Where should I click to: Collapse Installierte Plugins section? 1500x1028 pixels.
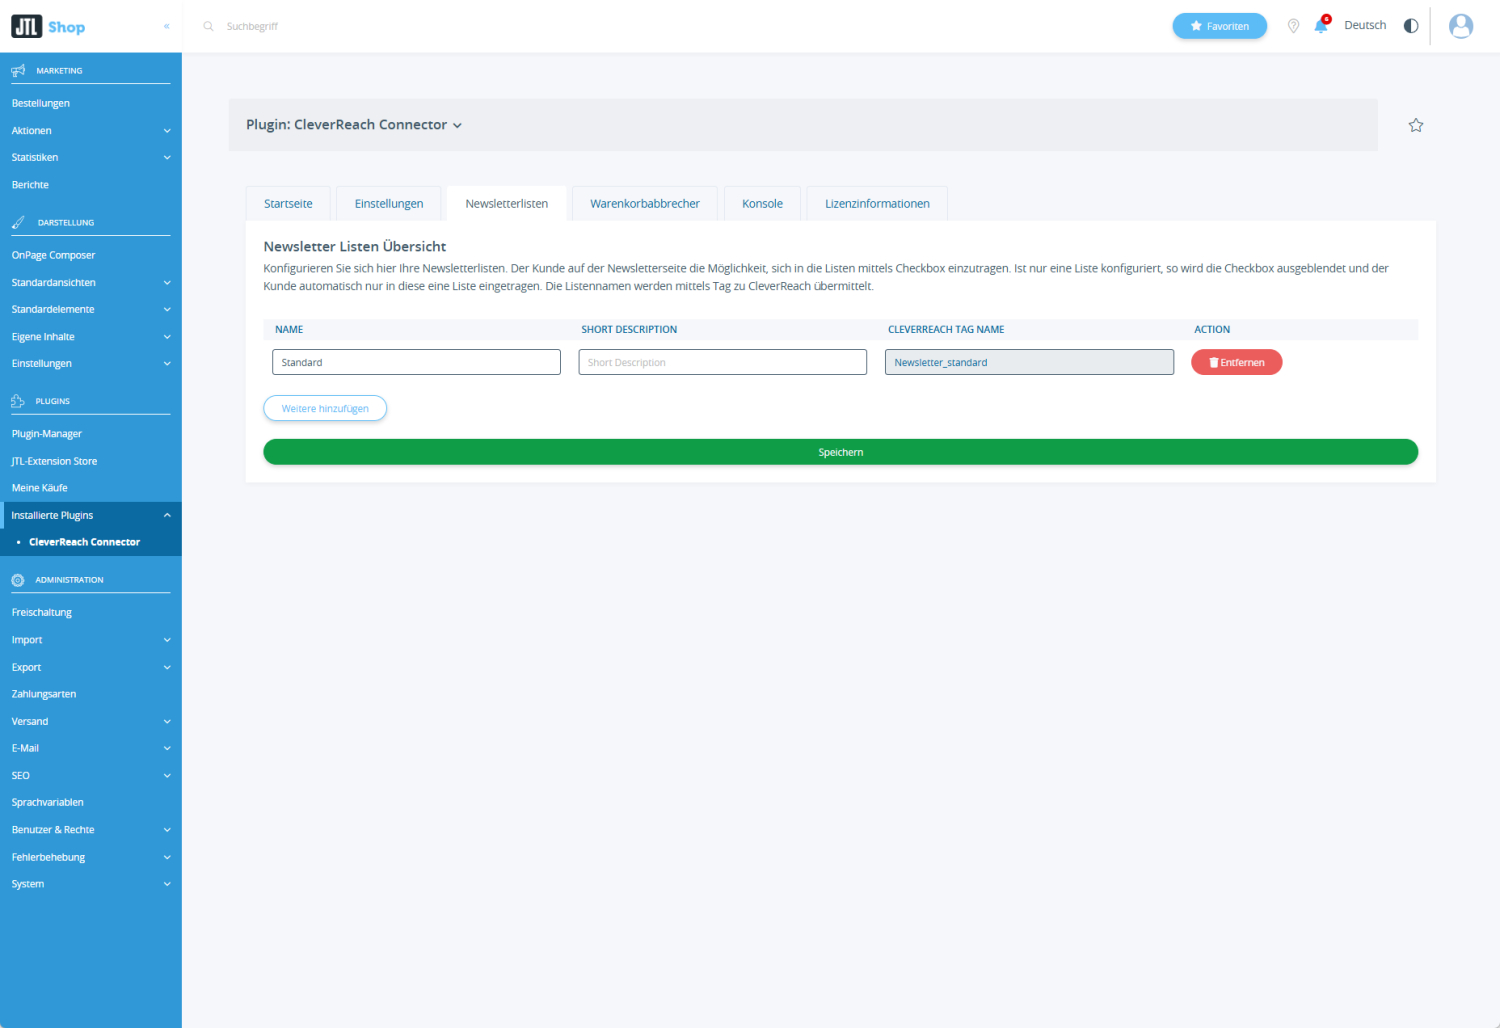[167, 515]
